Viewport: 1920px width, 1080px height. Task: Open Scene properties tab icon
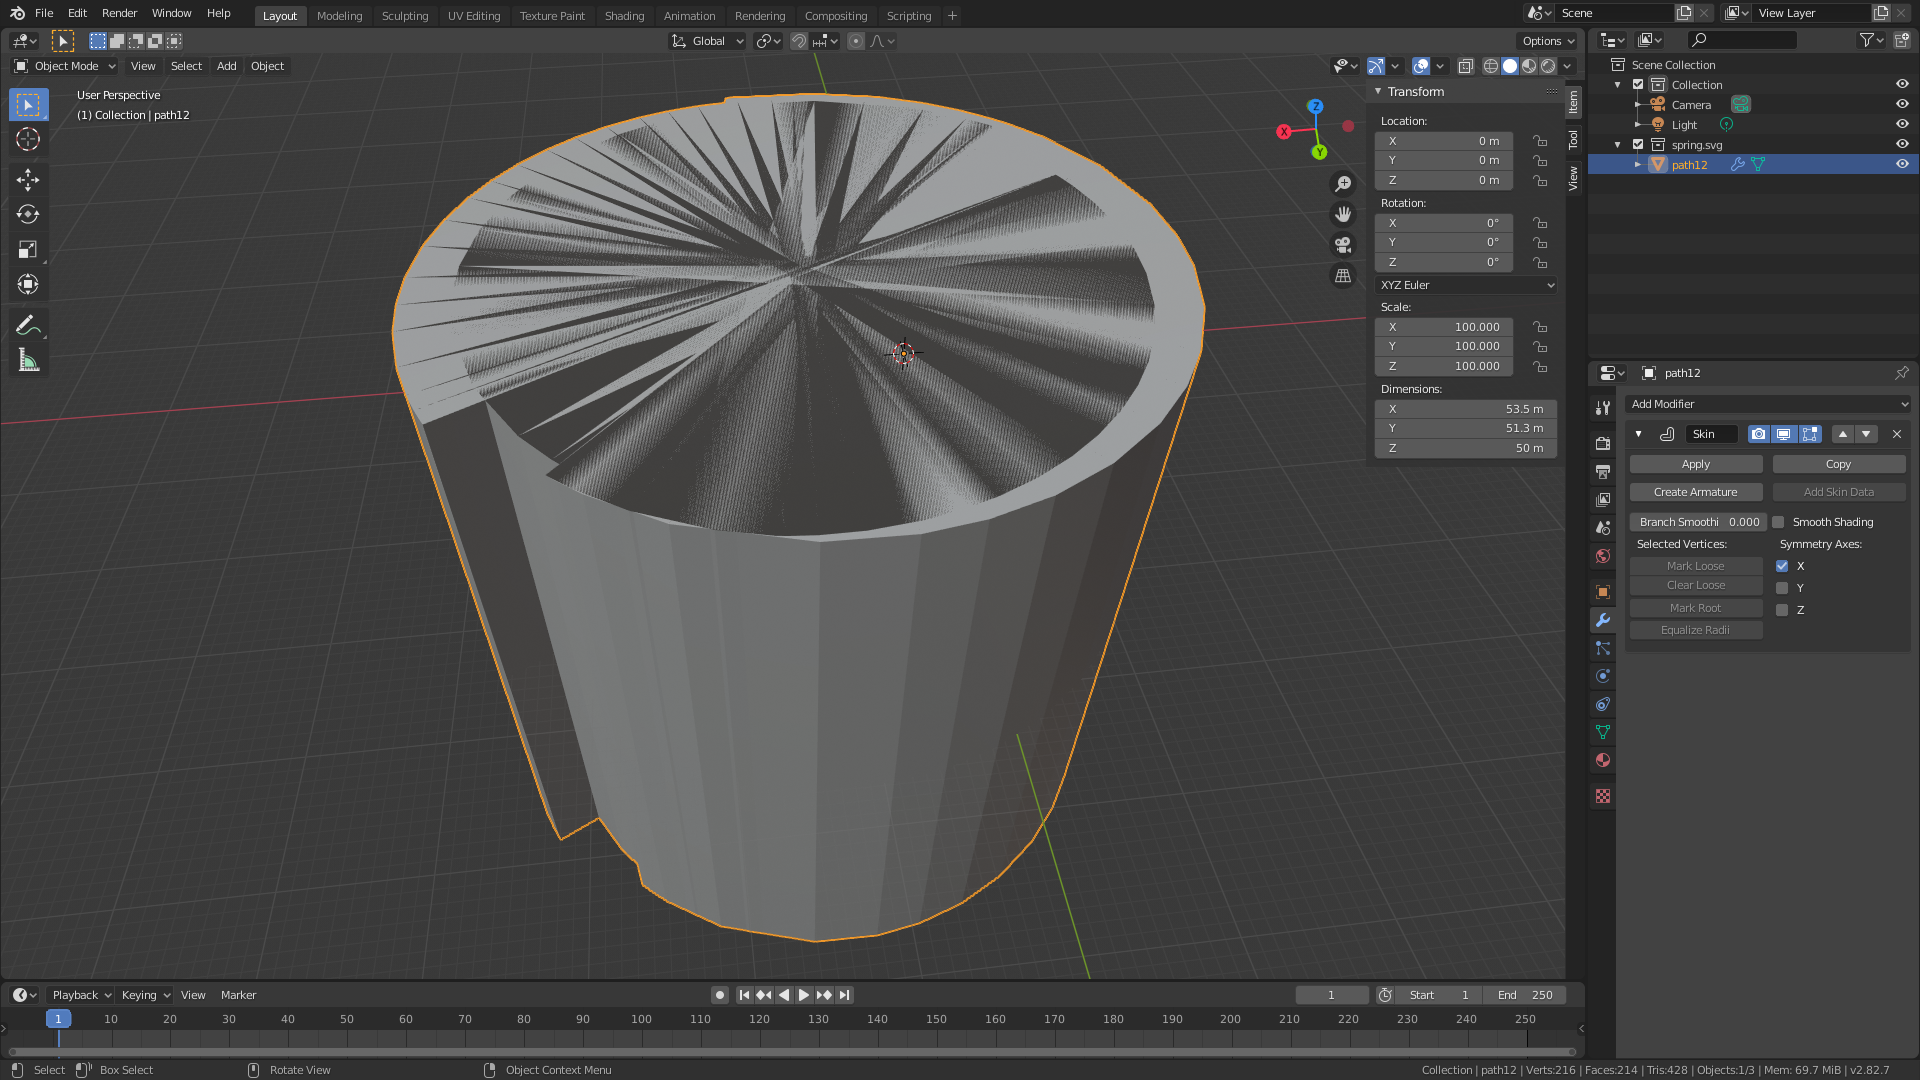pos(1603,527)
